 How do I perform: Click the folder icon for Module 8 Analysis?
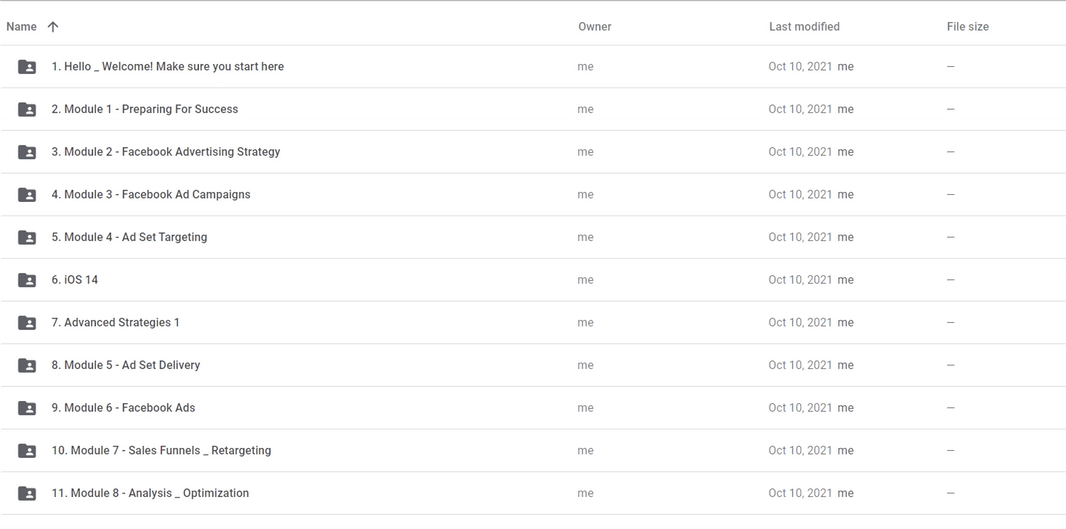27,493
